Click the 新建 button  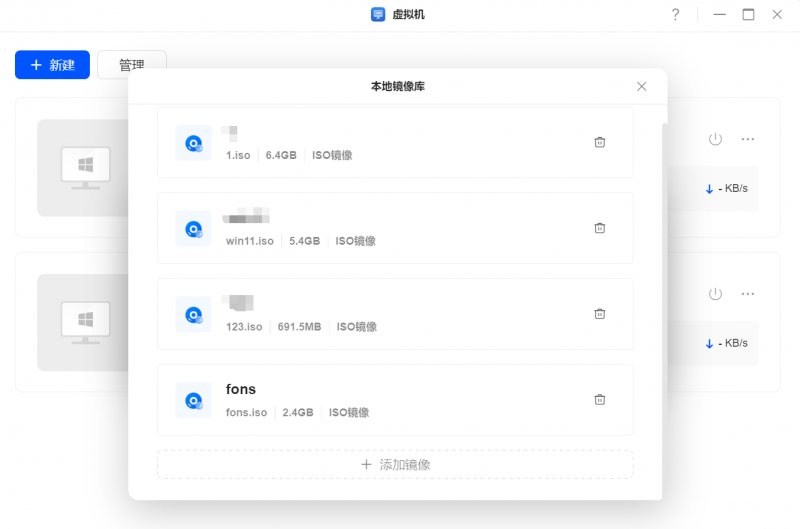(52, 65)
